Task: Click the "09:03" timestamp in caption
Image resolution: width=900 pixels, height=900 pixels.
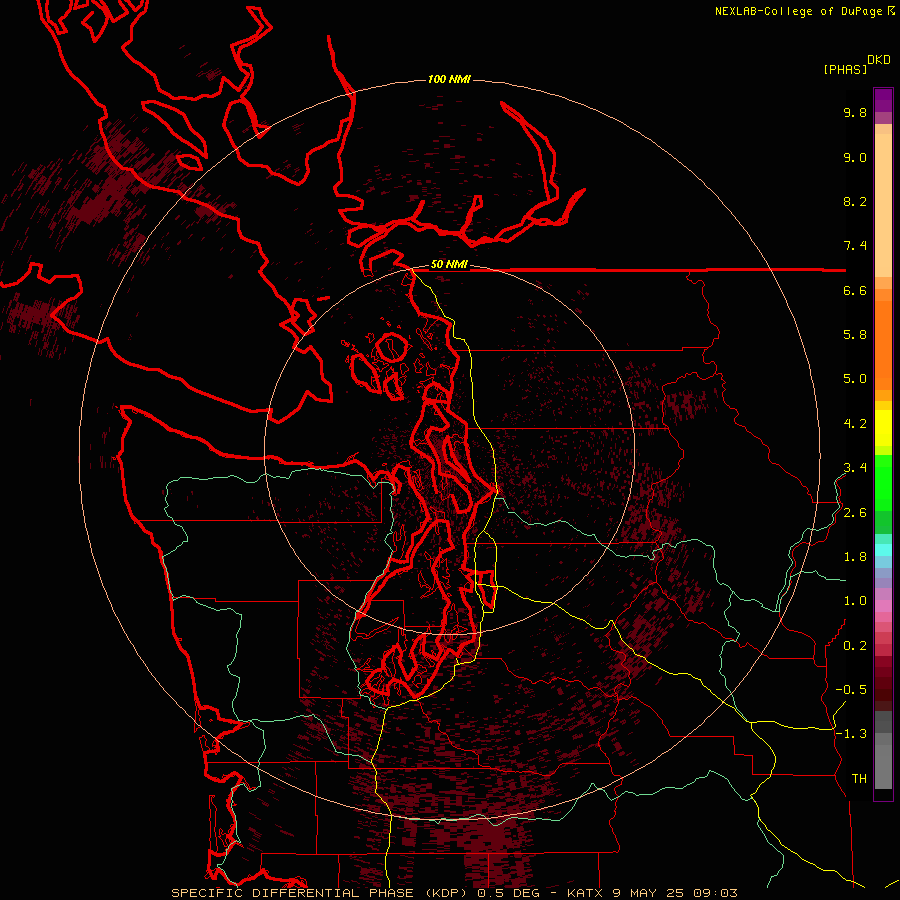Action: pos(716,893)
